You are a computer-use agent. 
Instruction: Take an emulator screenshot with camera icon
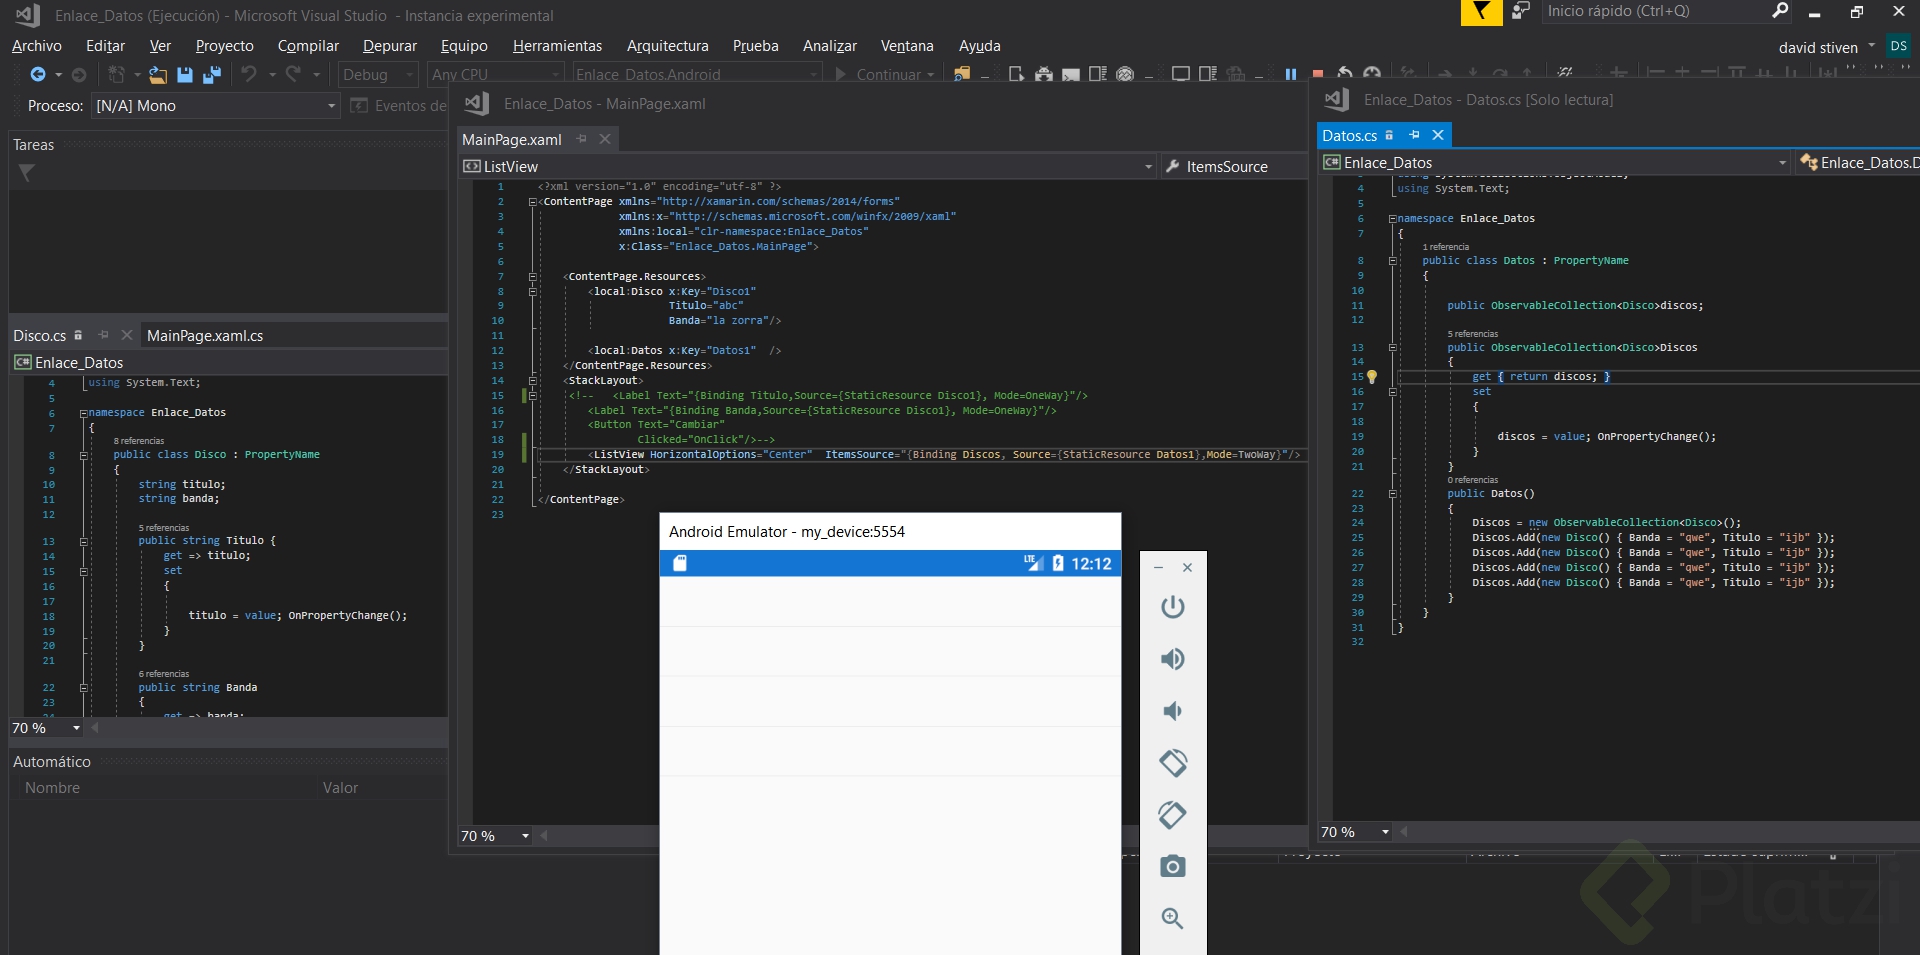[x=1172, y=866]
